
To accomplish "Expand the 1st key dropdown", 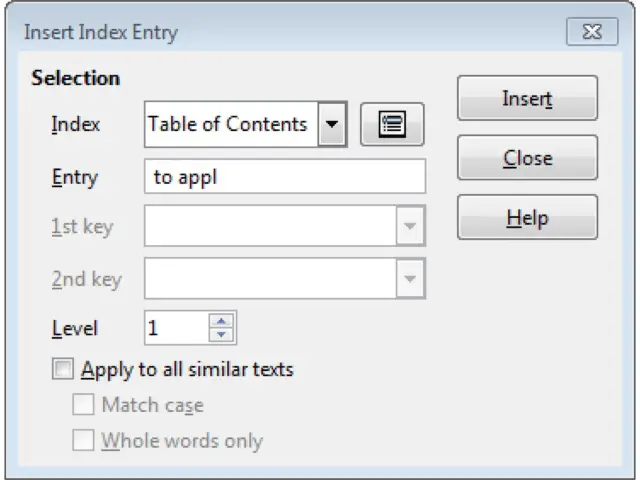I will pyautogui.click(x=408, y=227).
